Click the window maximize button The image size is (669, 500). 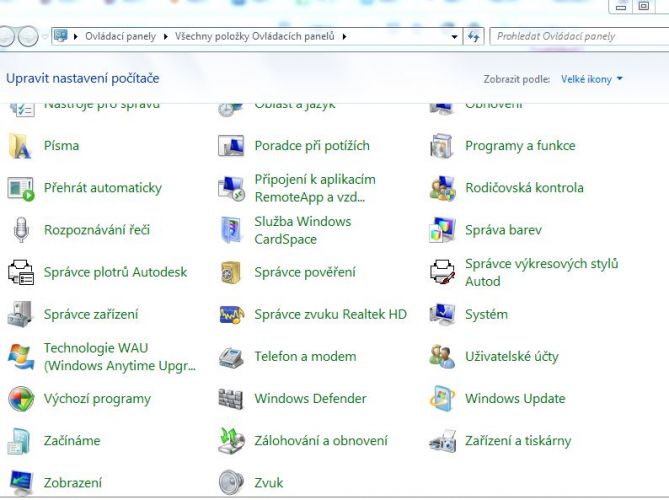643,6
